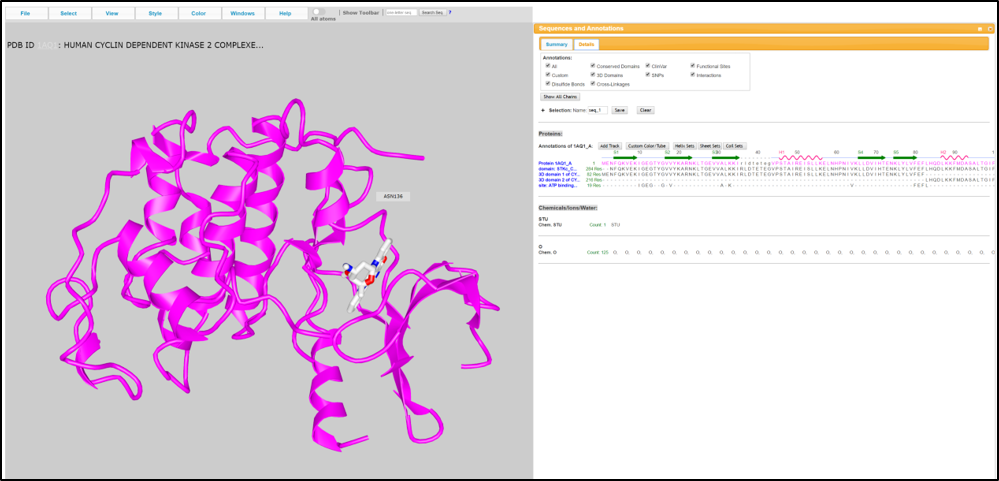Minimize the Sequences and Annotations panel
The height and width of the screenshot is (481, 999).
coord(980,29)
